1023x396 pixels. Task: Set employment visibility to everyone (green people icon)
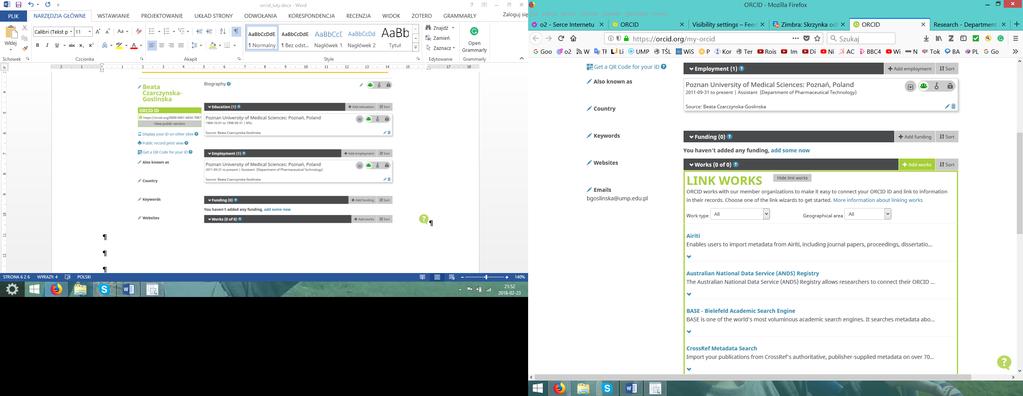click(924, 86)
